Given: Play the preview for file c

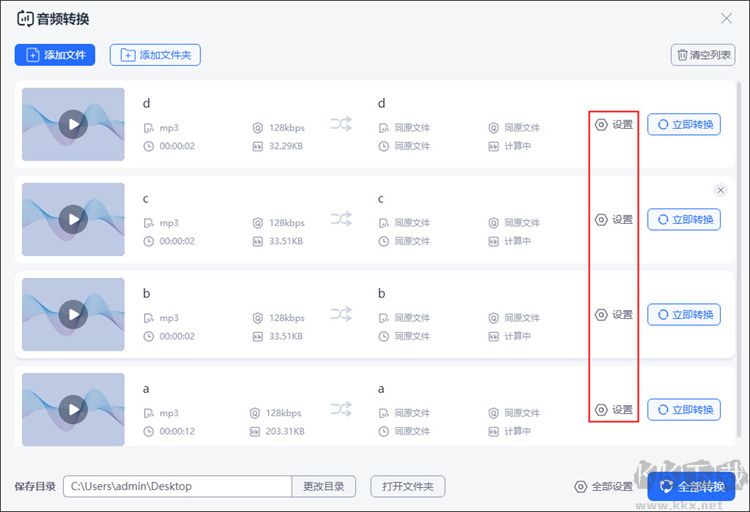Looking at the screenshot, I should [x=72, y=219].
